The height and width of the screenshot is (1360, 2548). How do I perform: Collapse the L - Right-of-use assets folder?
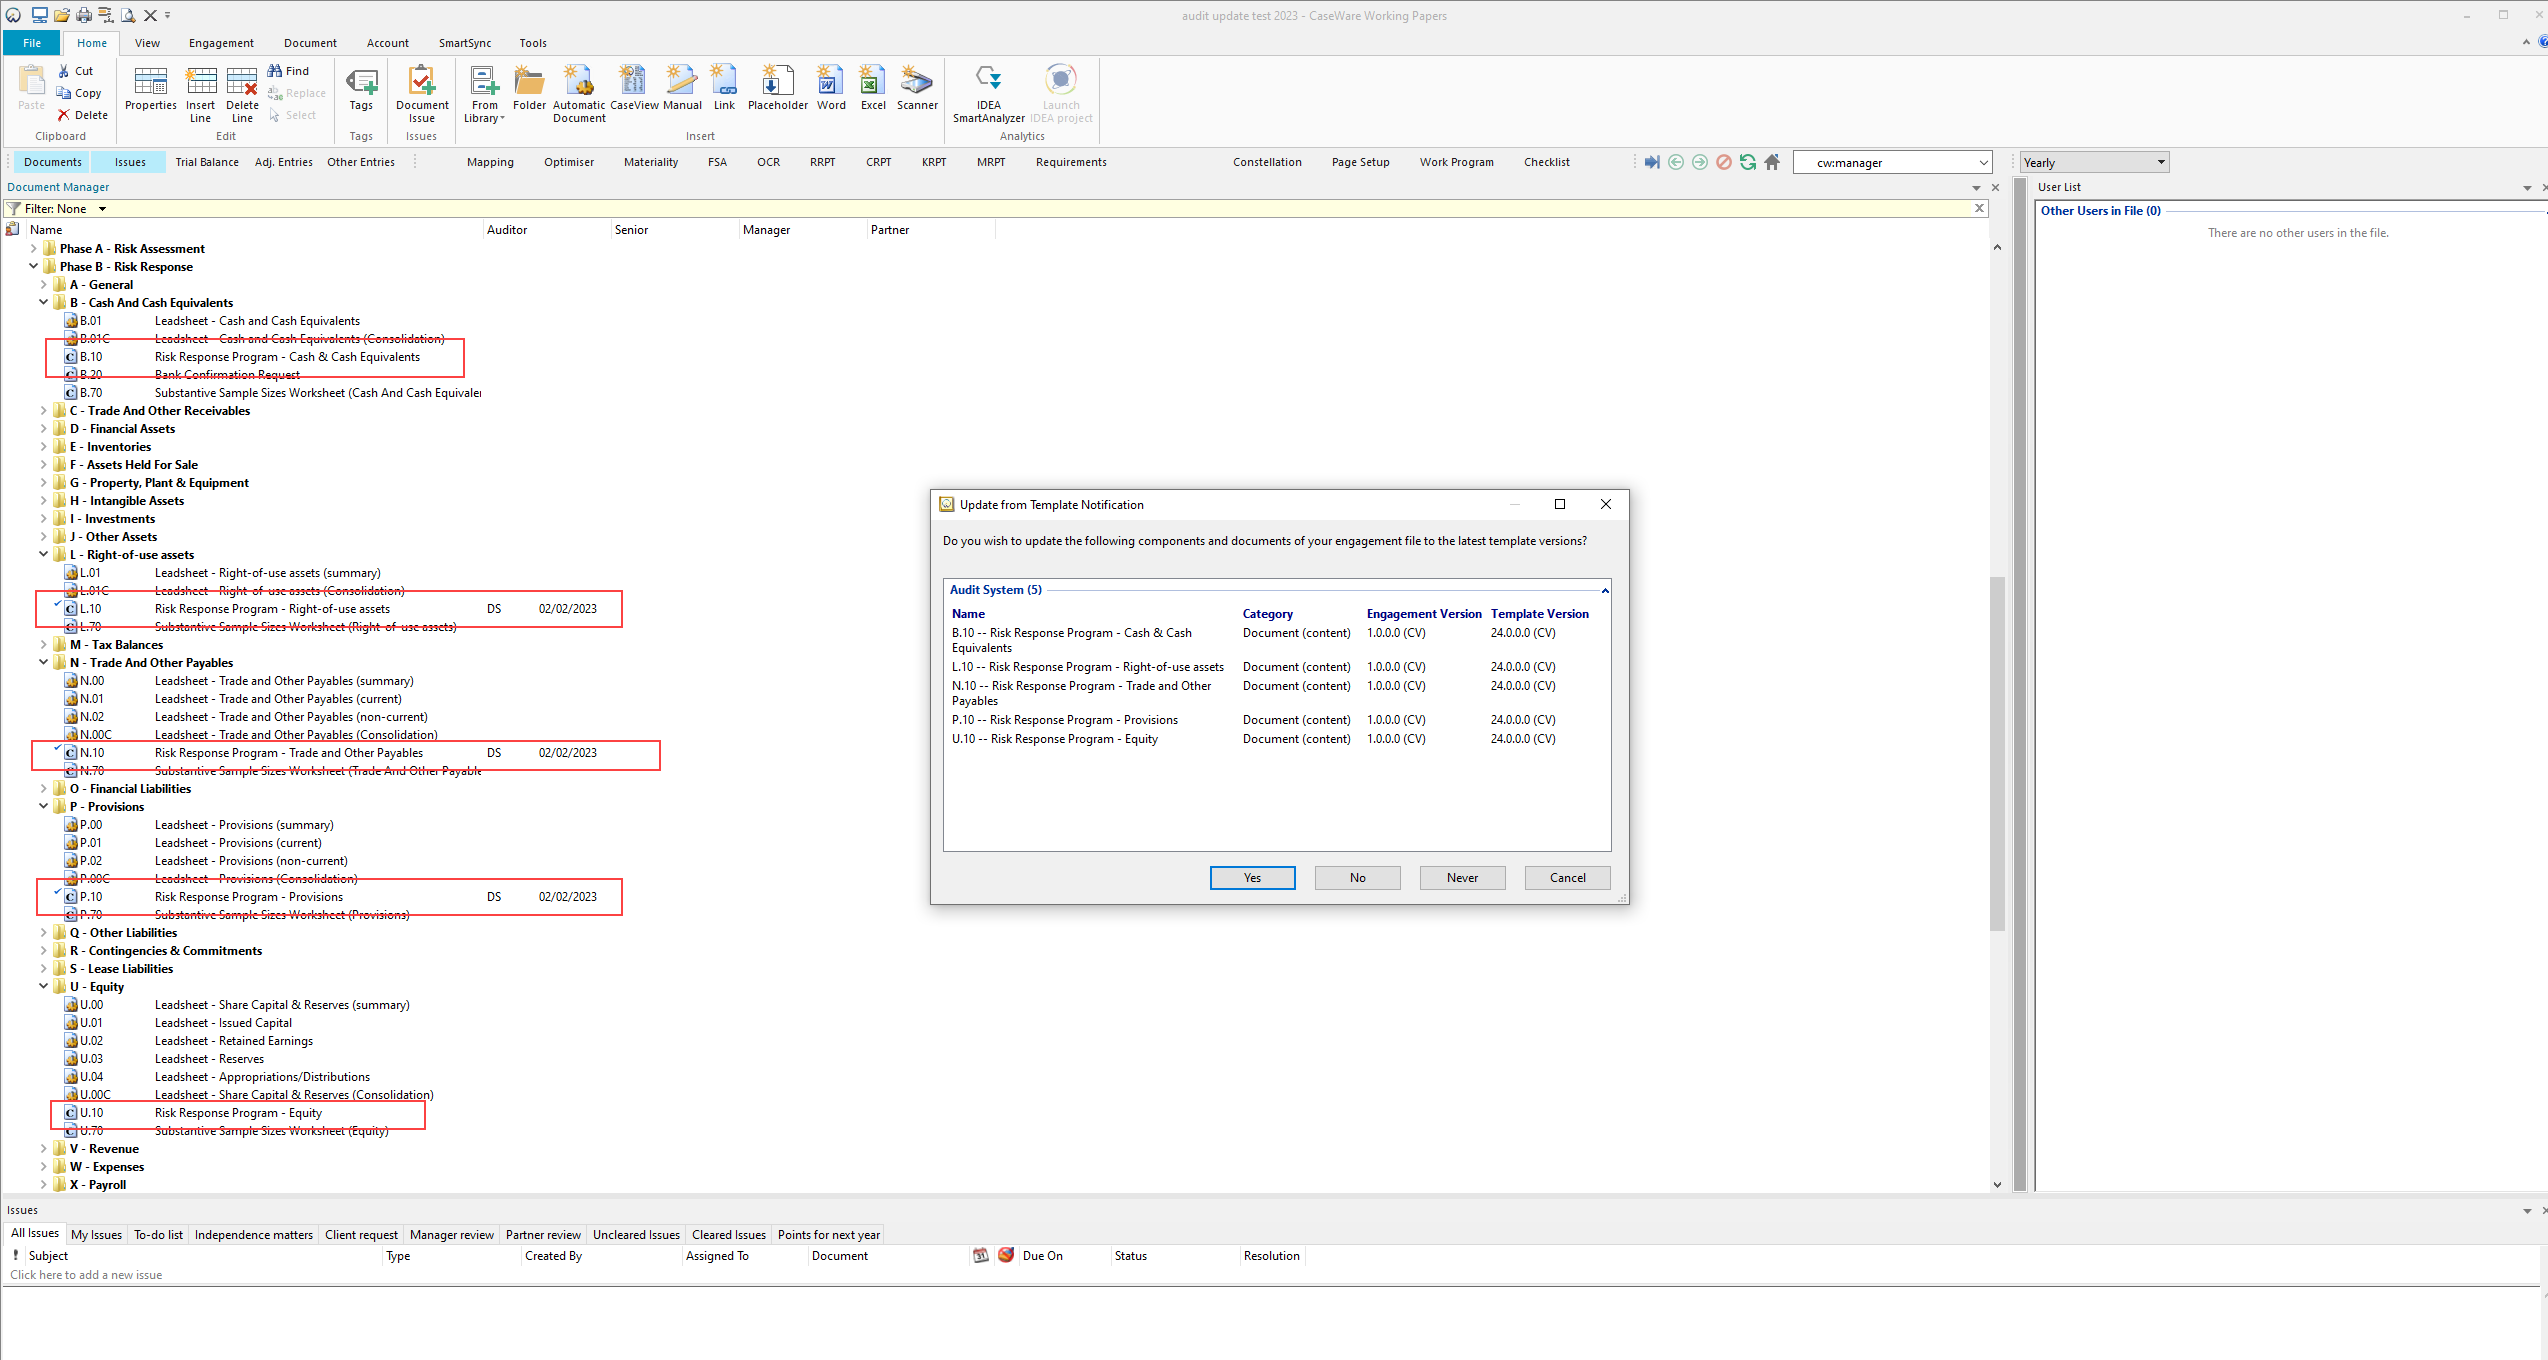(x=44, y=555)
